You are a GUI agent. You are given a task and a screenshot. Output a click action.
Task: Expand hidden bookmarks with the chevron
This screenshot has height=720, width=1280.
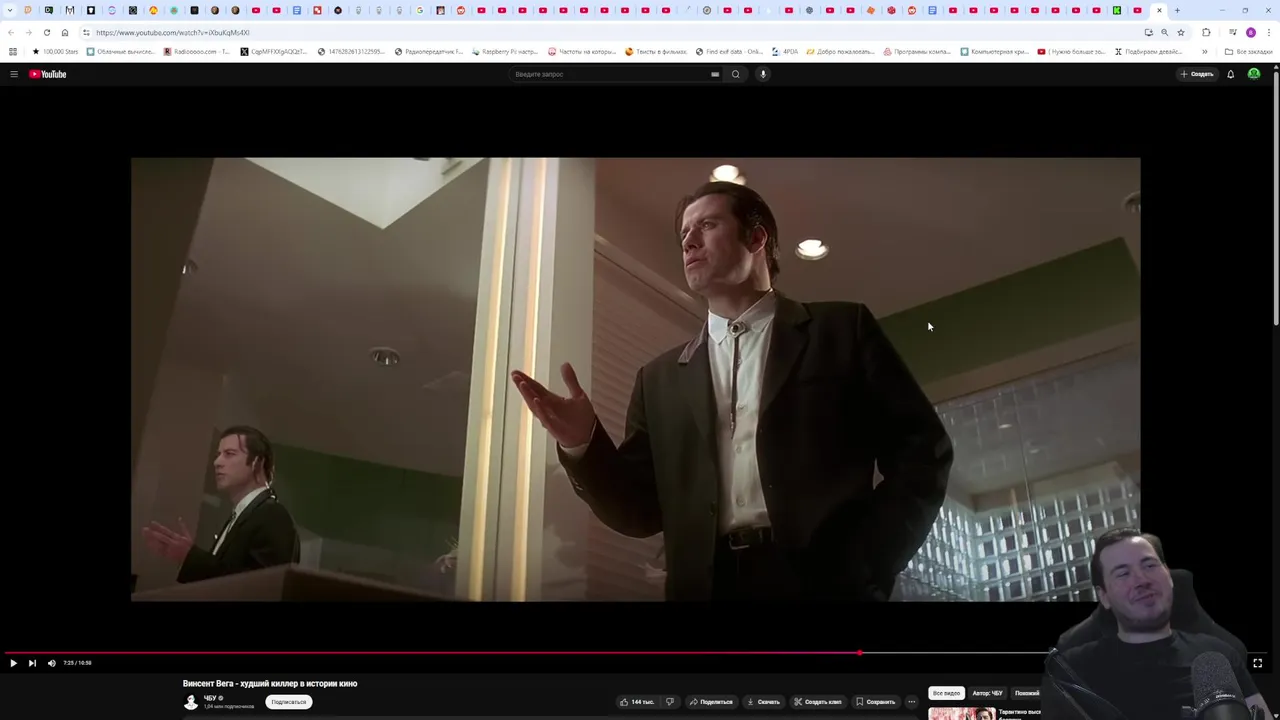tap(1204, 52)
